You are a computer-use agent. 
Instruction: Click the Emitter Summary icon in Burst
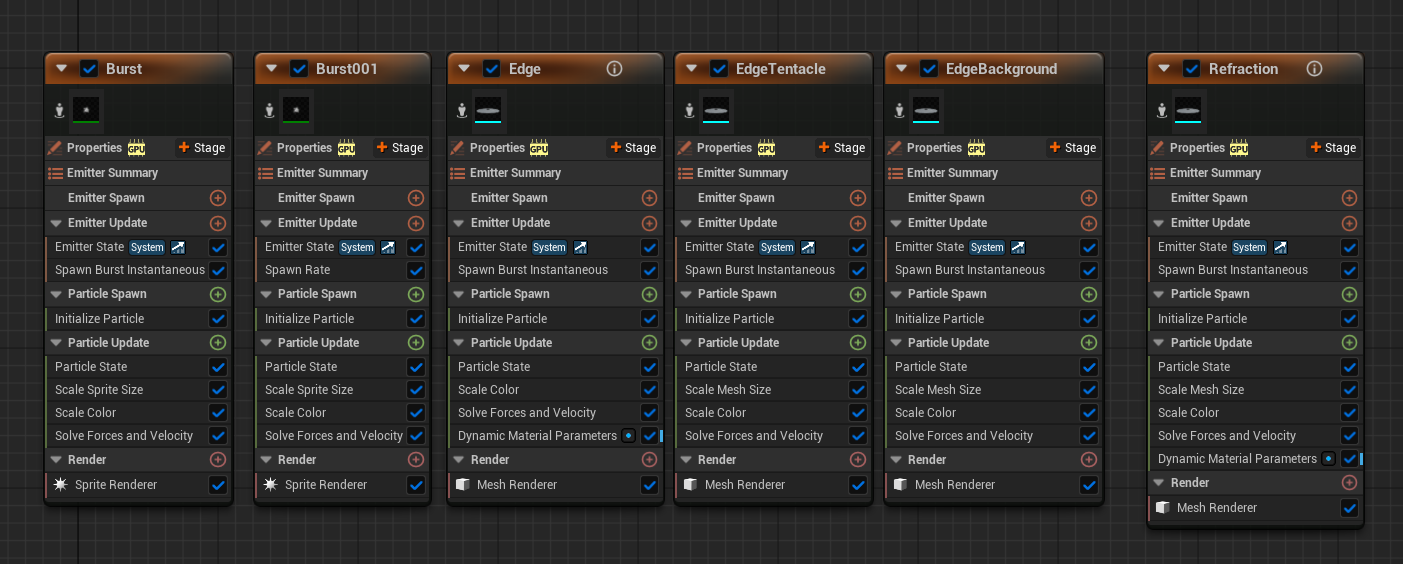click(56, 173)
